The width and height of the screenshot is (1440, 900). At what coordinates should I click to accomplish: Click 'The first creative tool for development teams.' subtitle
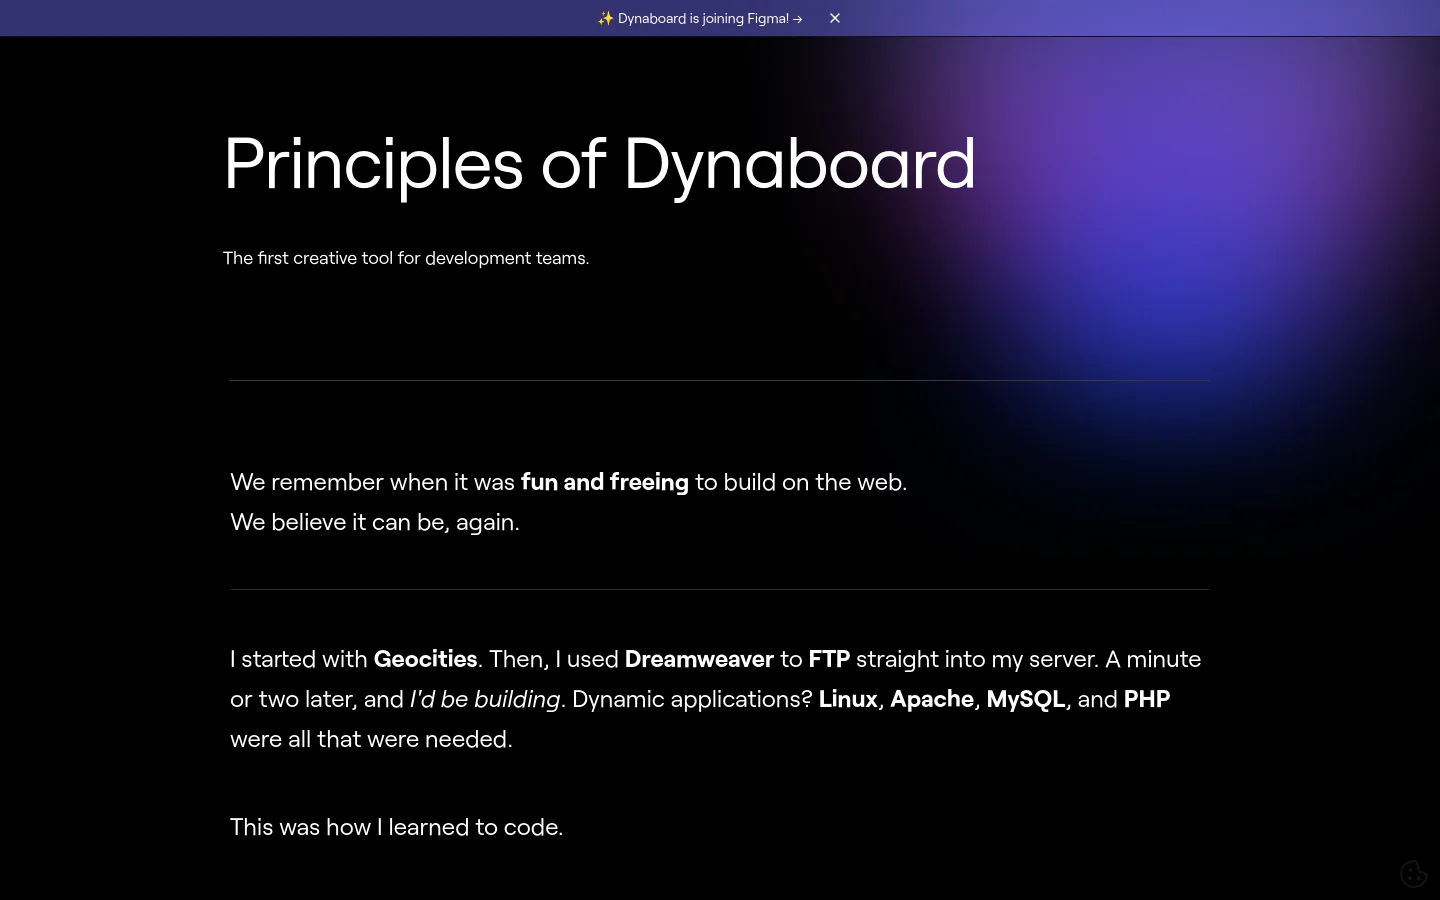coord(406,258)
